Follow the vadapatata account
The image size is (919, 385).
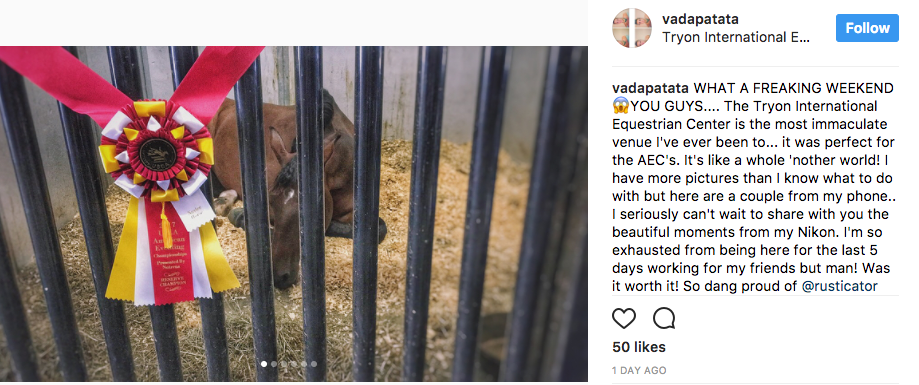coord(867,28)
